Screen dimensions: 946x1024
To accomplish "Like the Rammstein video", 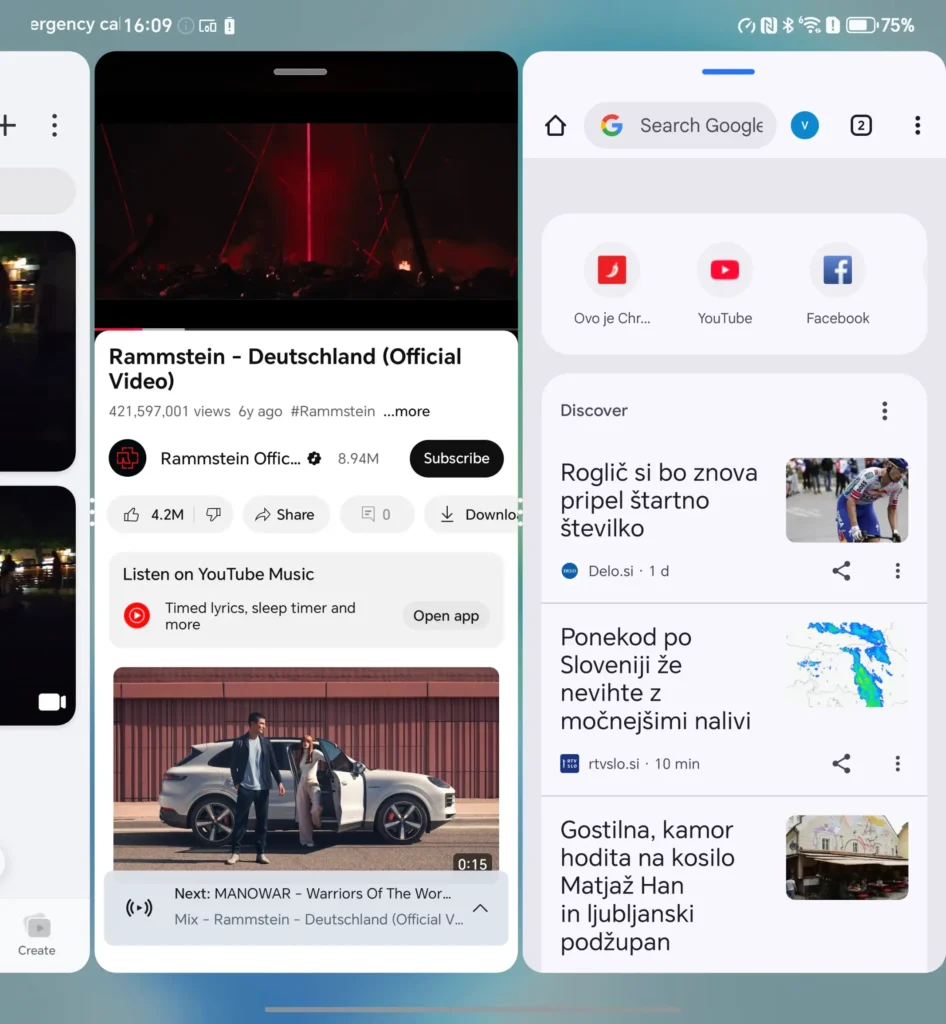I will [x=154, y=515].
